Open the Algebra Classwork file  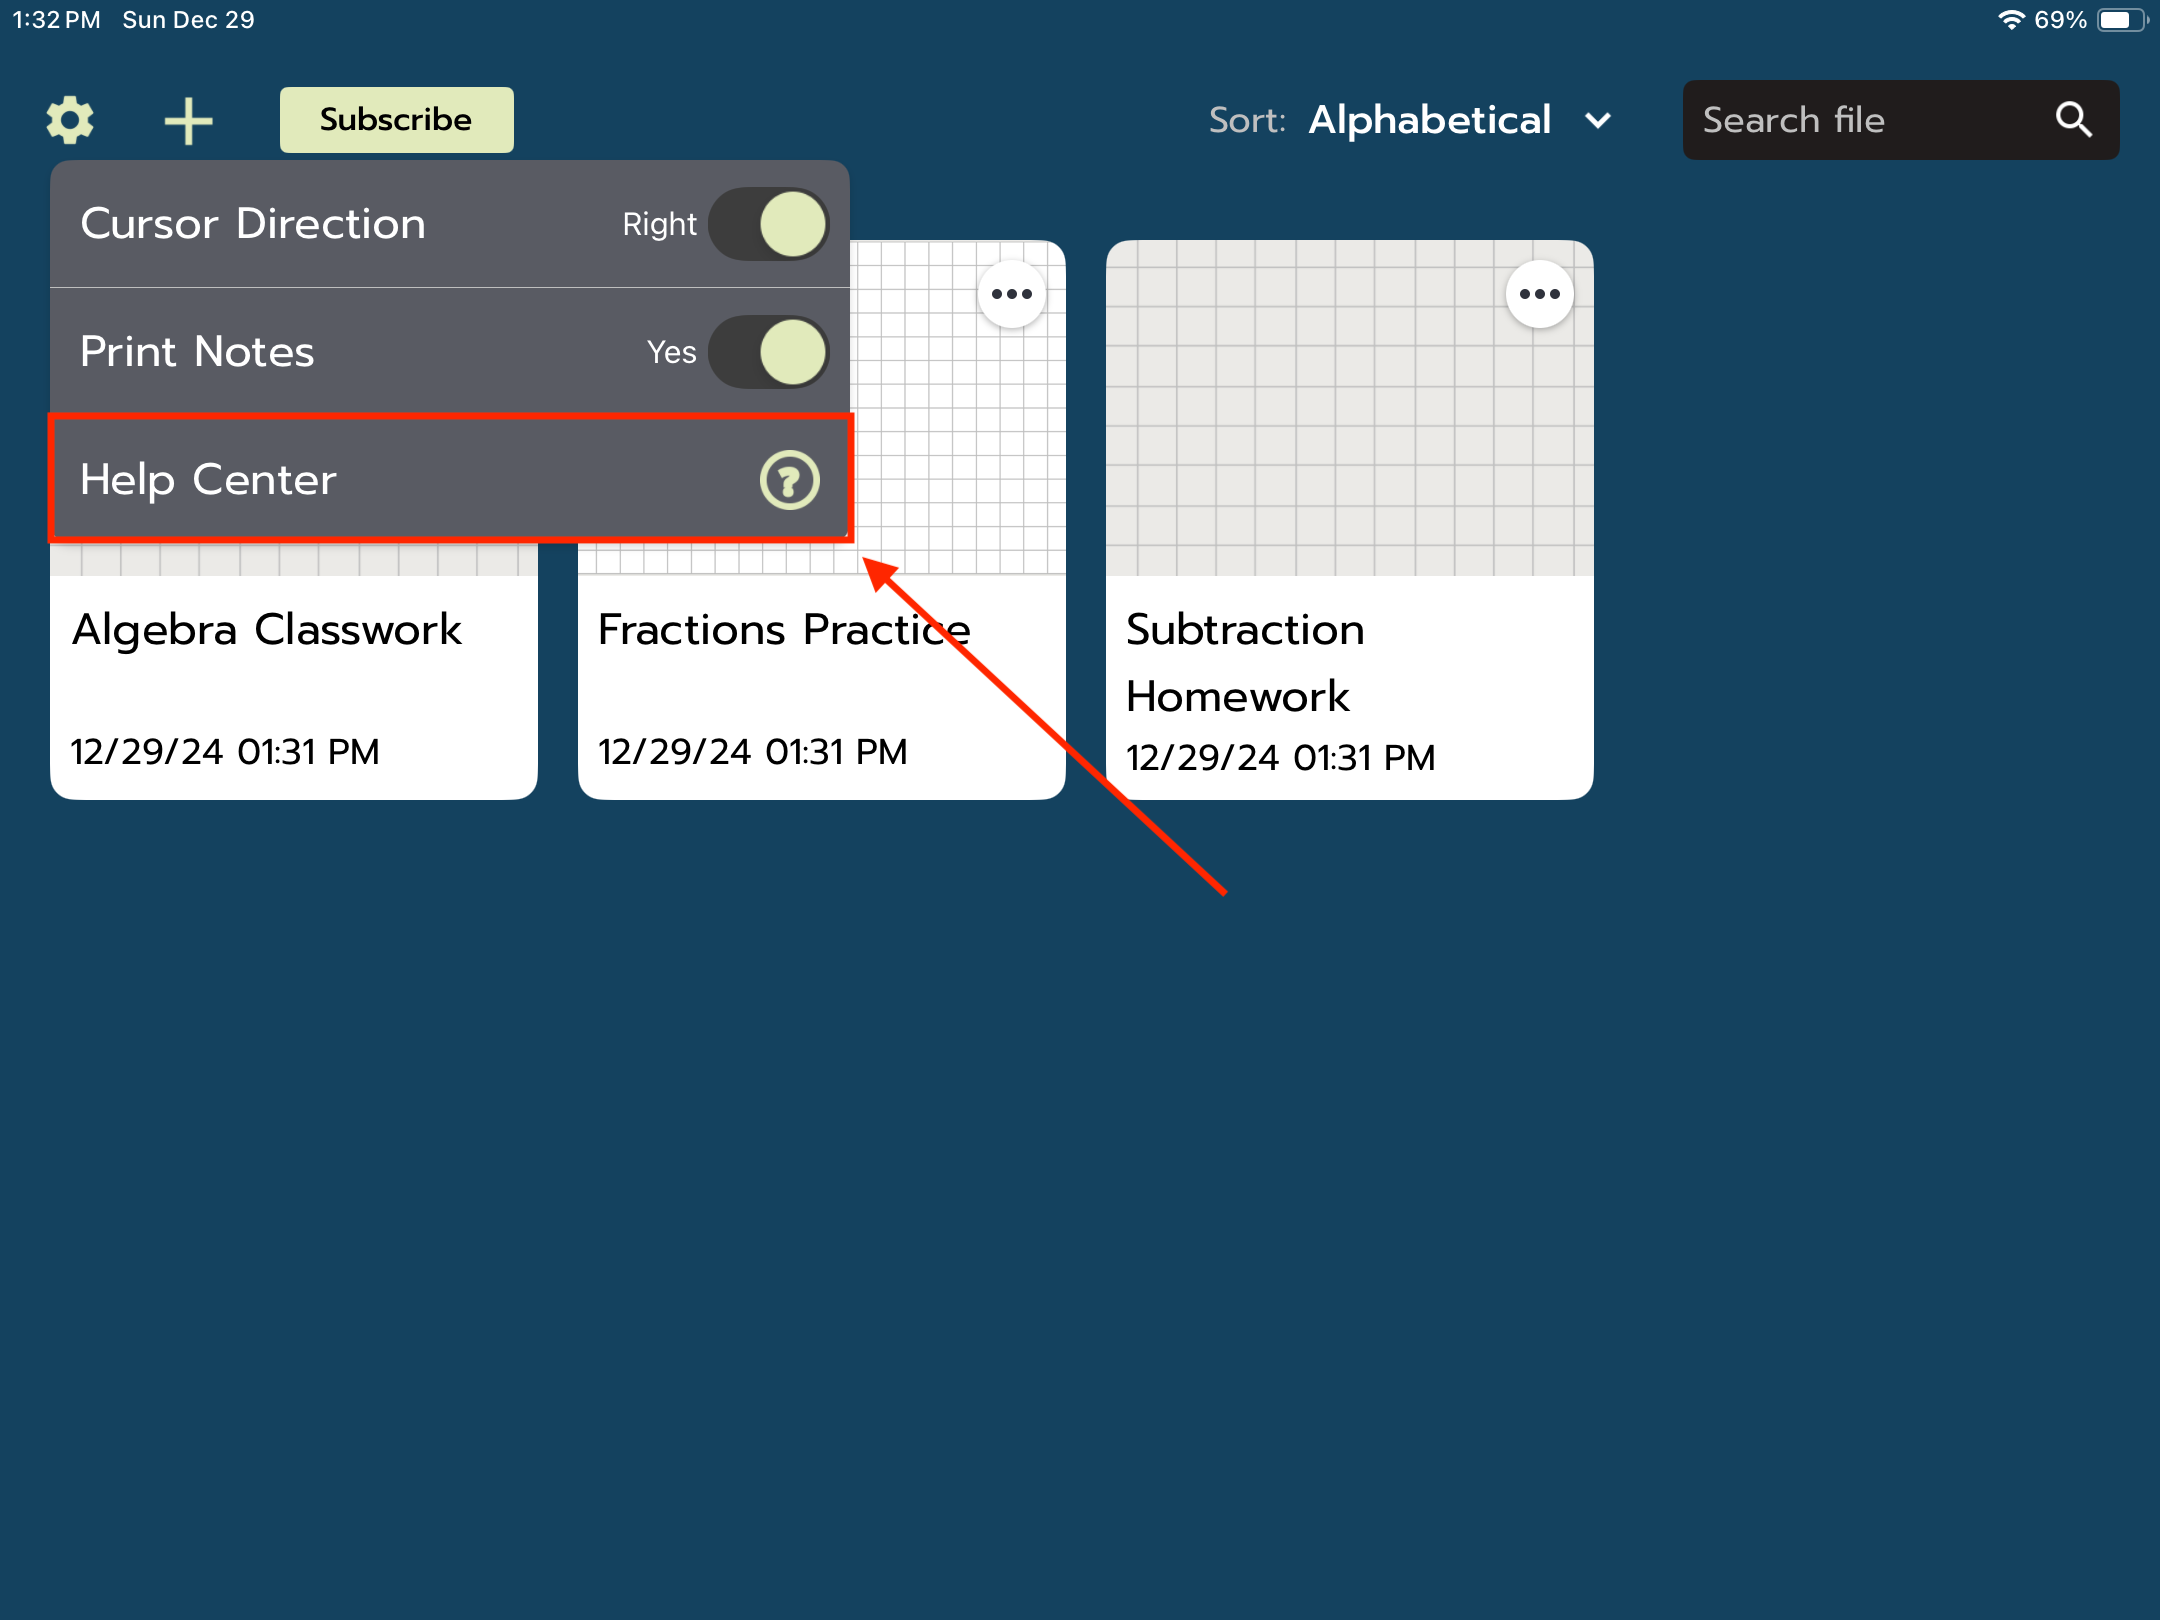pyautogui.click(x=267, y=630)
